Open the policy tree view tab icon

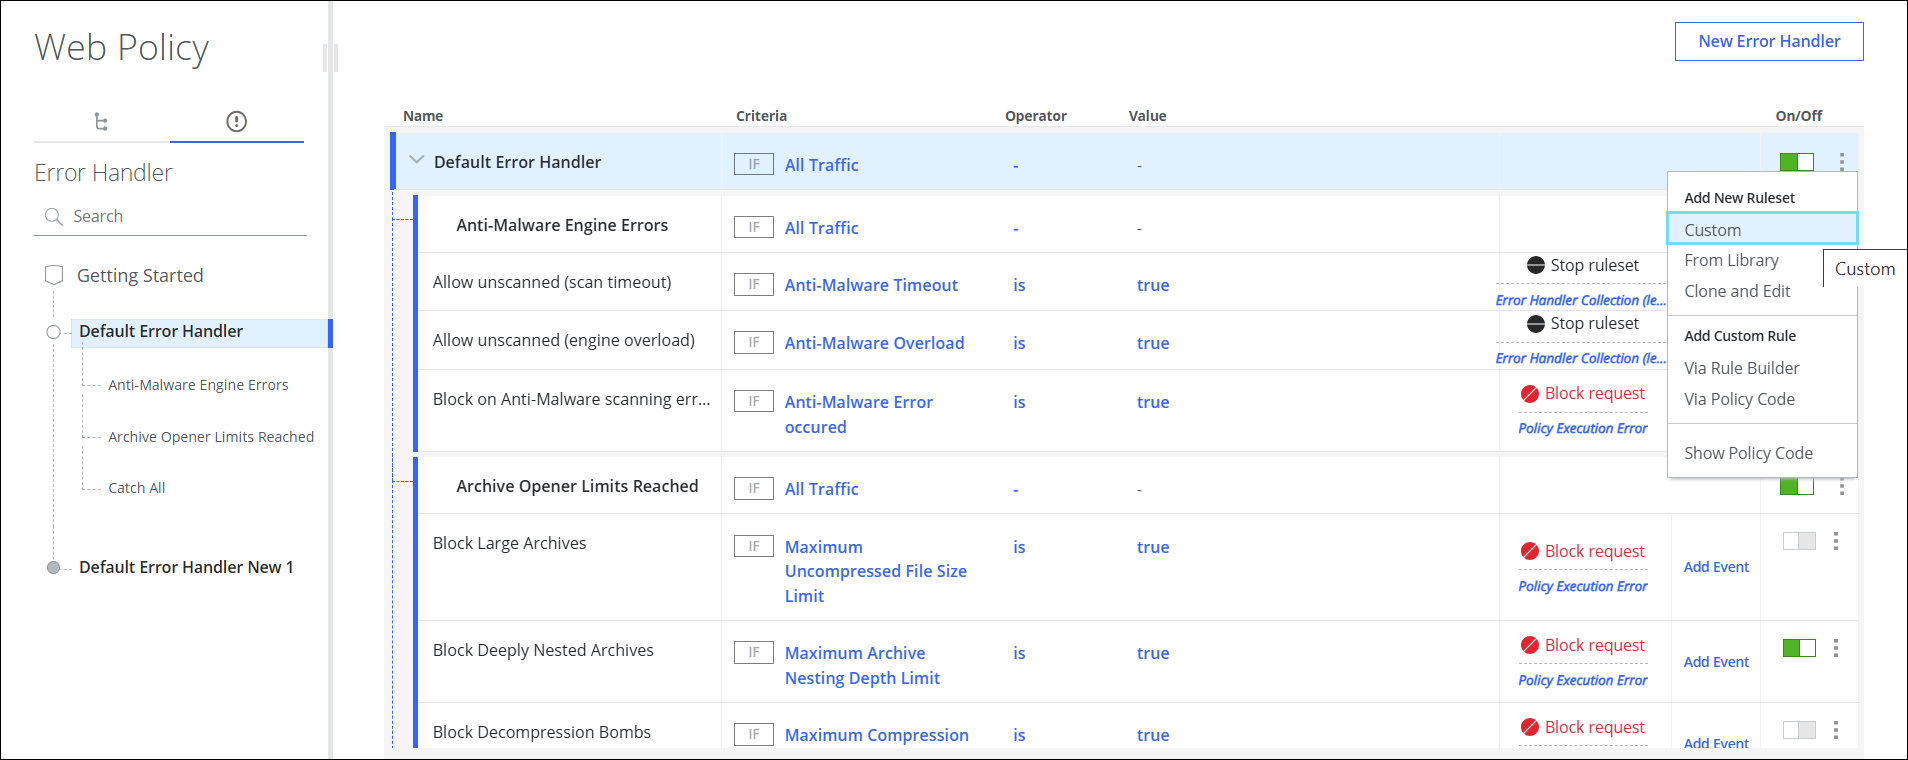coord(101,122)
